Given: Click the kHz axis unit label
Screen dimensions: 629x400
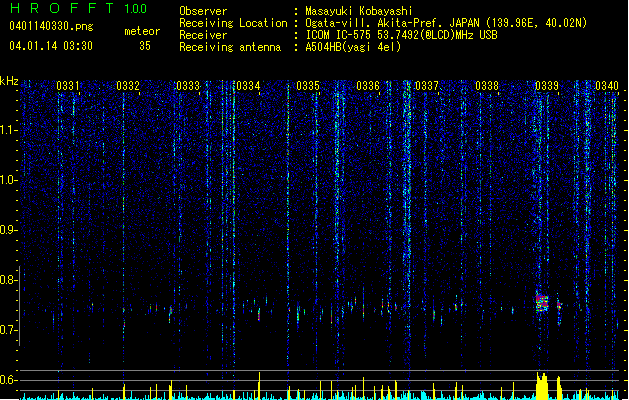Looking at the screenshot, I should click(x=9, y=81).
